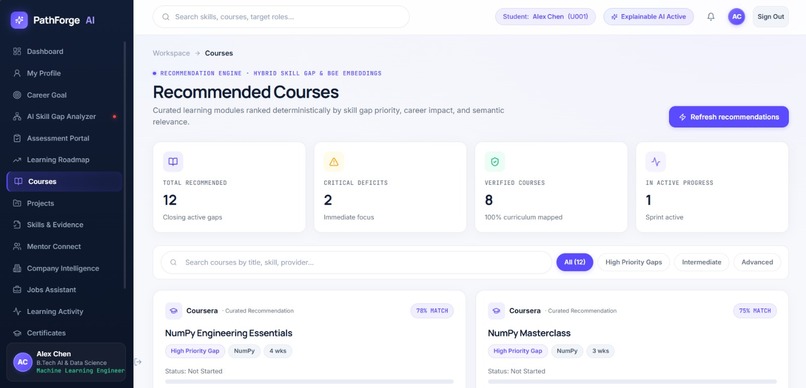
Task: Click the sidebar collapse arrow icon
Action: [138, 362]
